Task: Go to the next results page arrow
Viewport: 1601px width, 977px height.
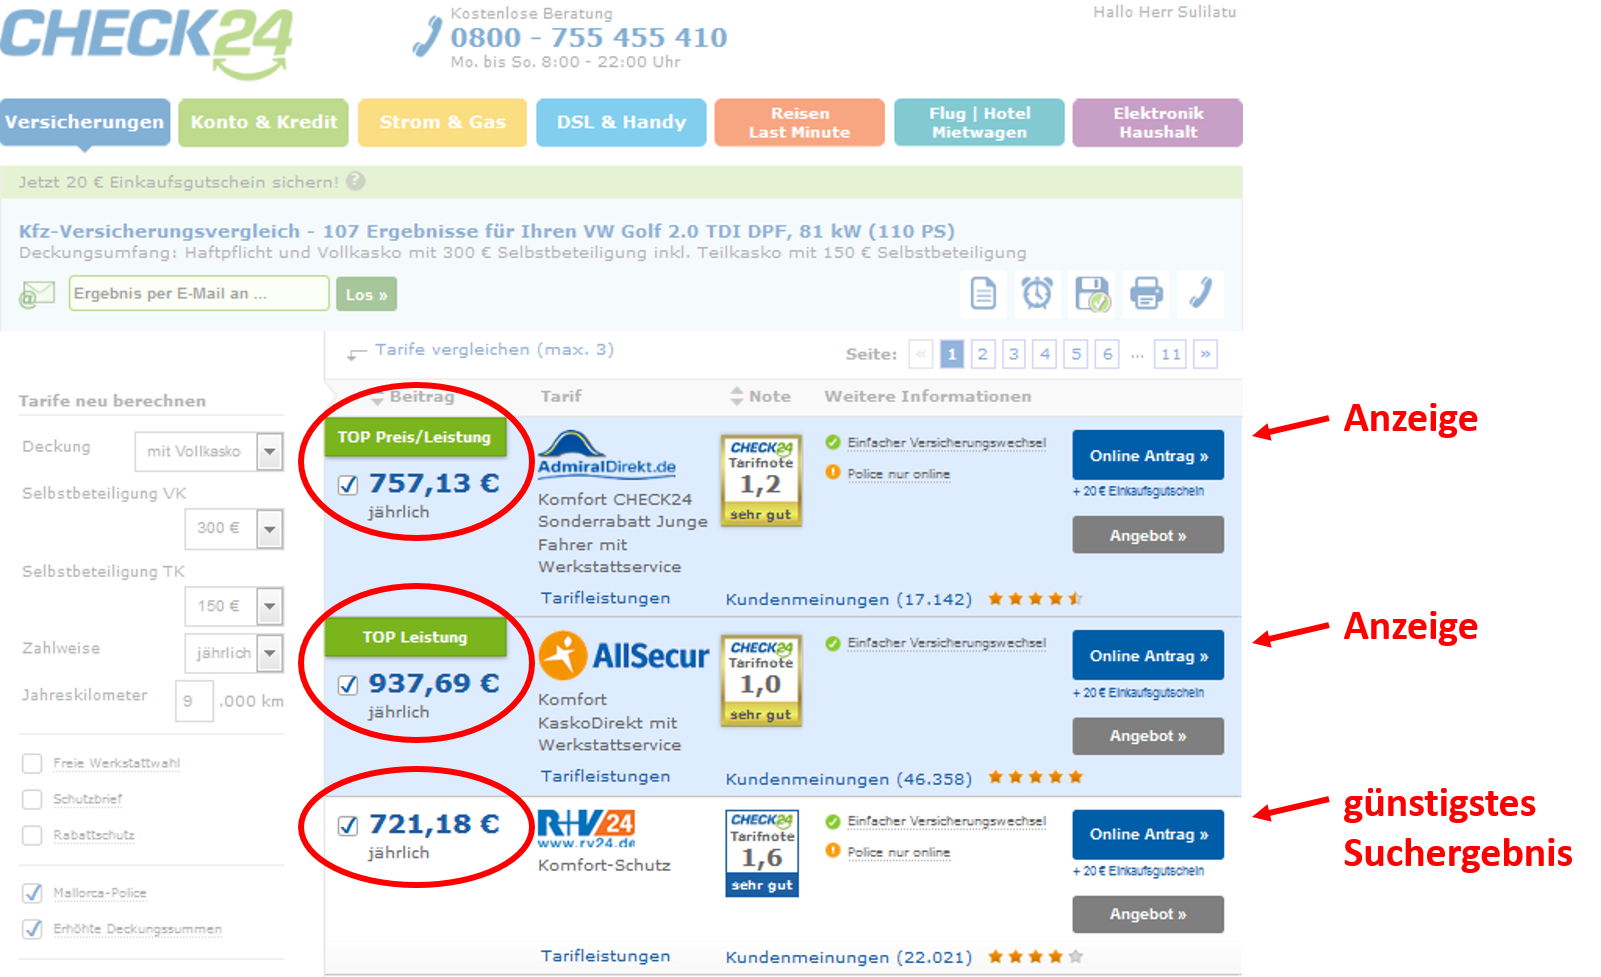Action: [x=1205, y=354]
